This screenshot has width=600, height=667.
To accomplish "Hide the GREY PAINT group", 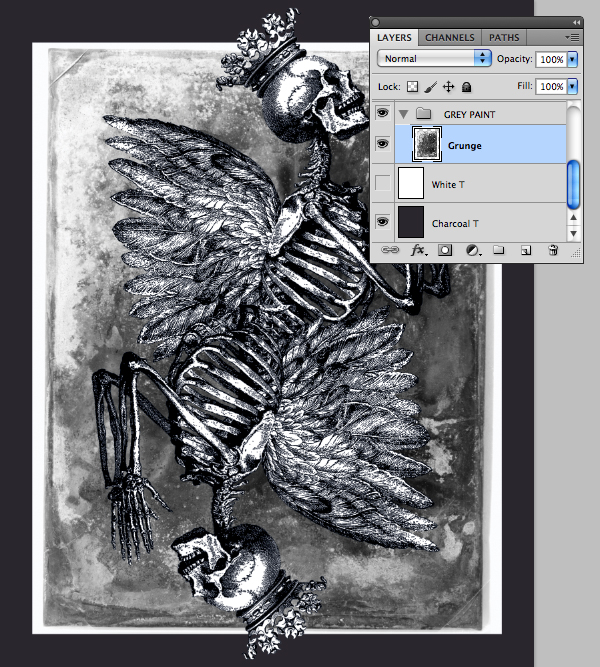I will [x=383, y=113].
